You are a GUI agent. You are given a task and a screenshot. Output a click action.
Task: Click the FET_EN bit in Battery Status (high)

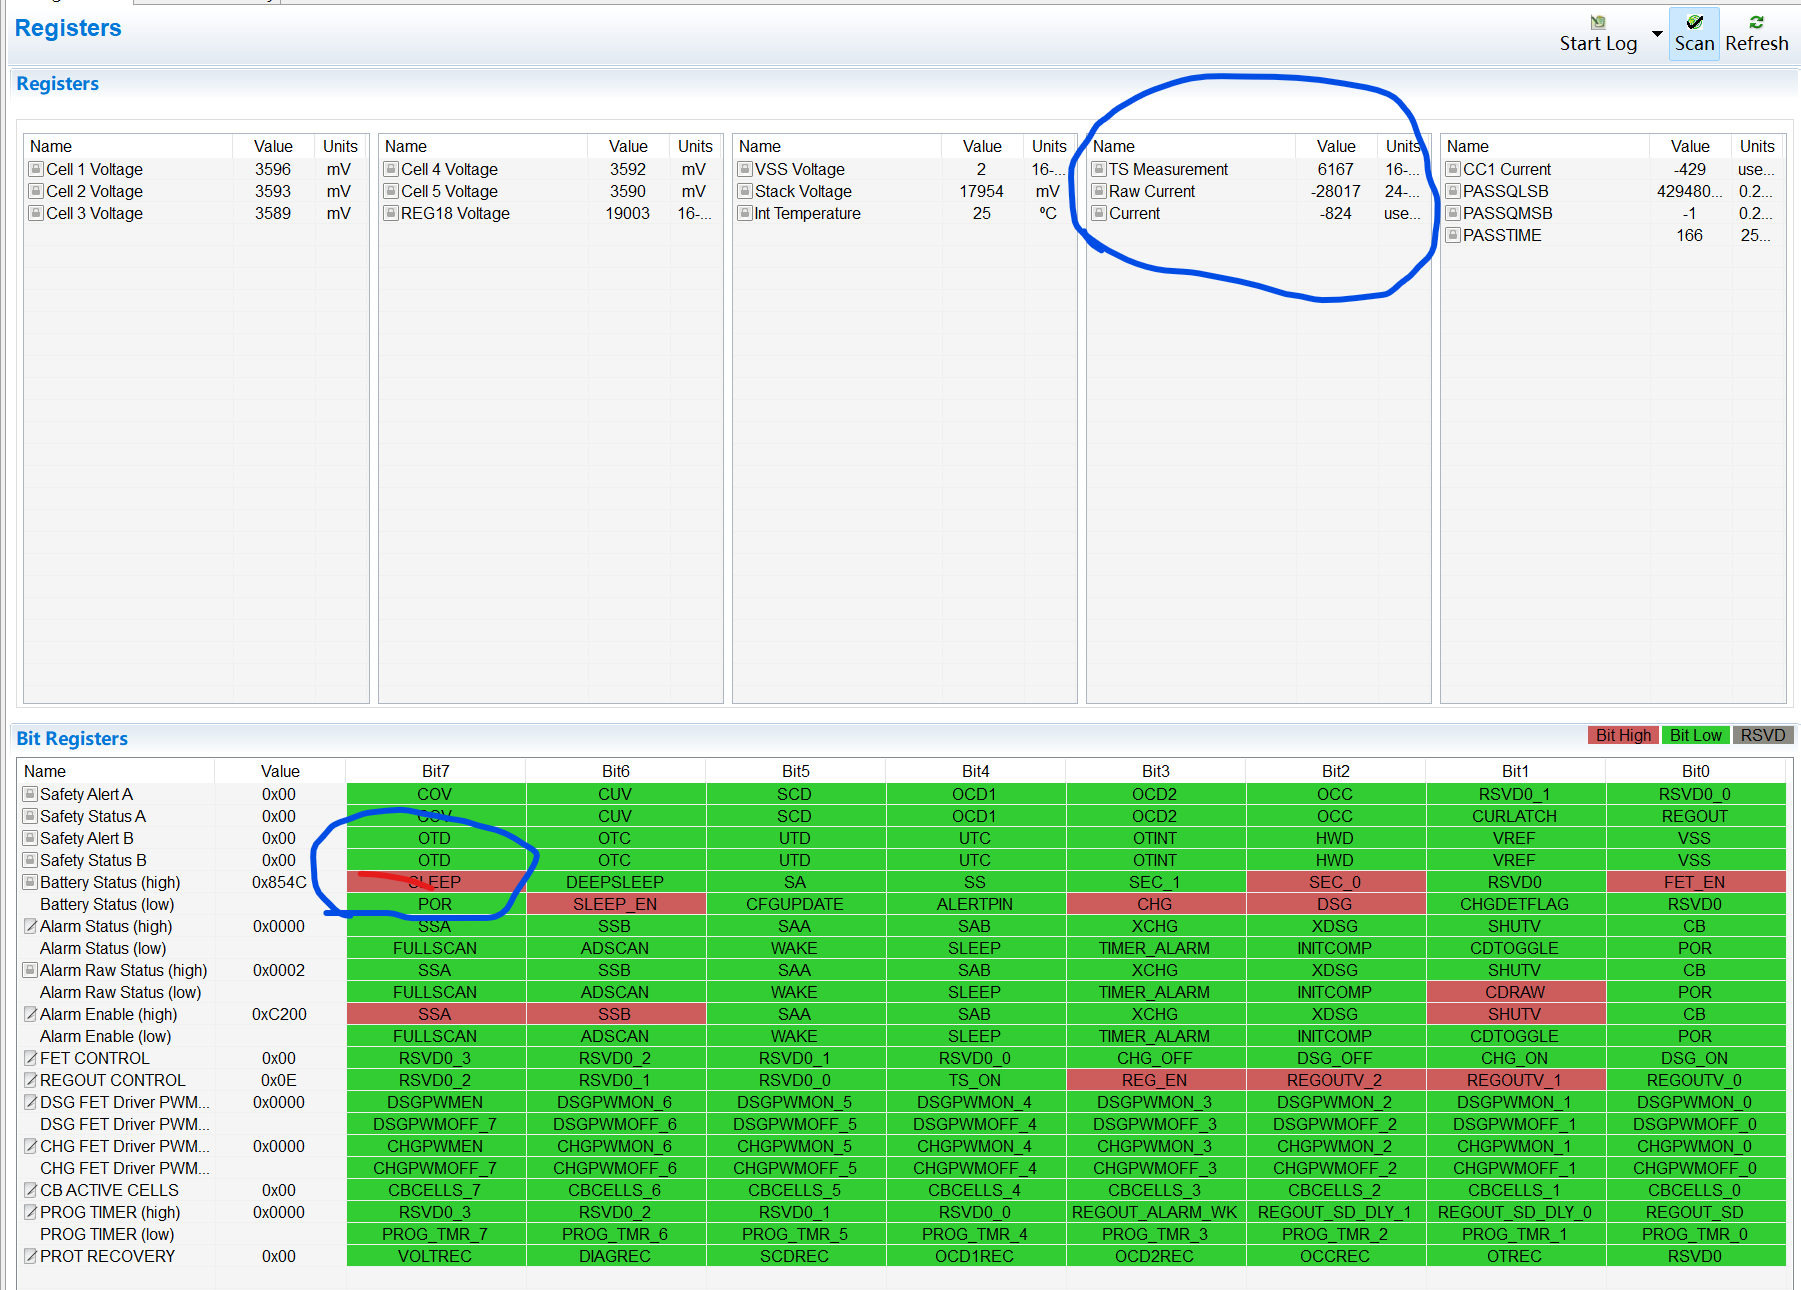[x=1695, y=882]
